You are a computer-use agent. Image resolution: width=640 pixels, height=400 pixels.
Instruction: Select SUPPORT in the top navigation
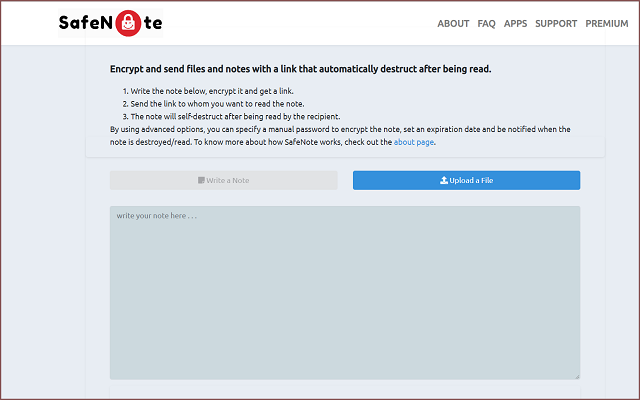tap(556, 23)
